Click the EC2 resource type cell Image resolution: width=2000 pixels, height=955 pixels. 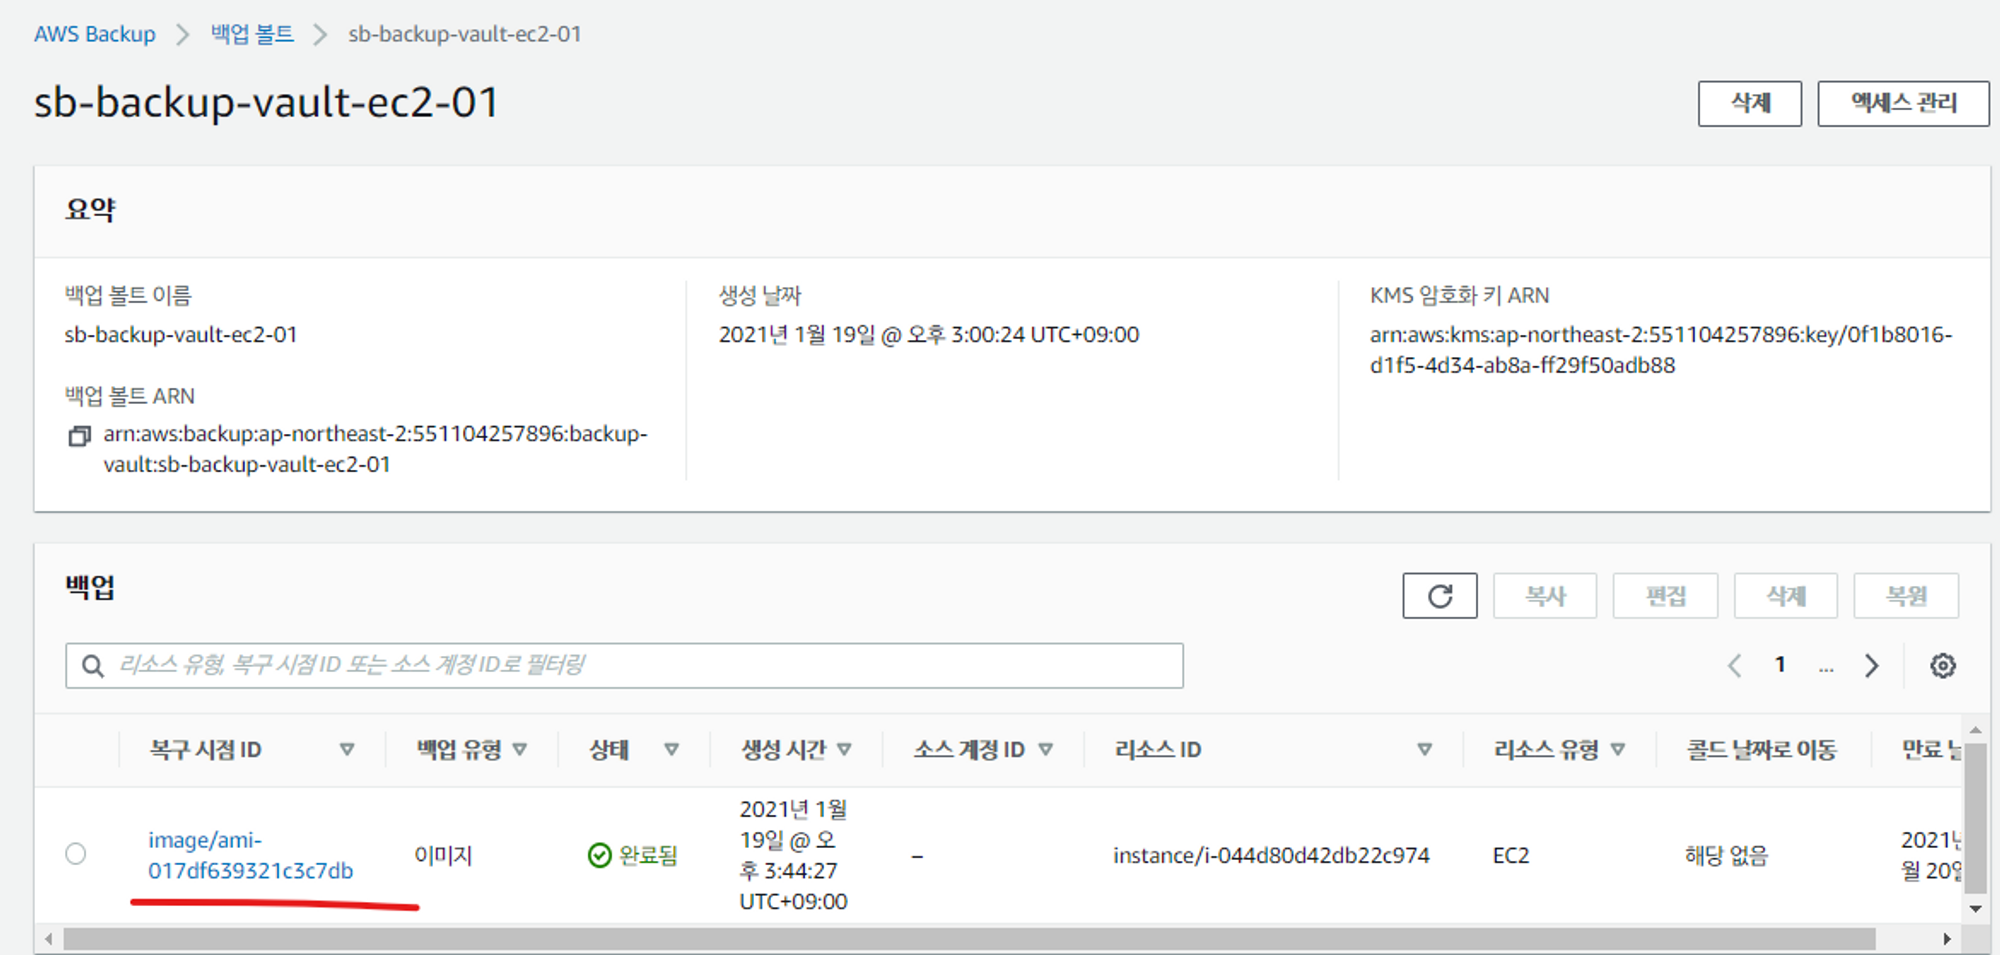[x=1511, y=855]
